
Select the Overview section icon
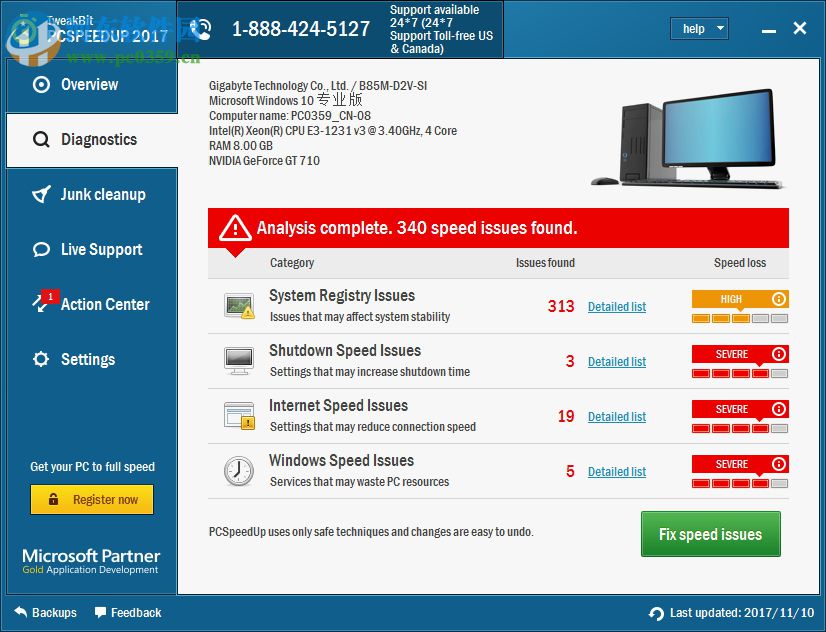click(x=41, y=84)
